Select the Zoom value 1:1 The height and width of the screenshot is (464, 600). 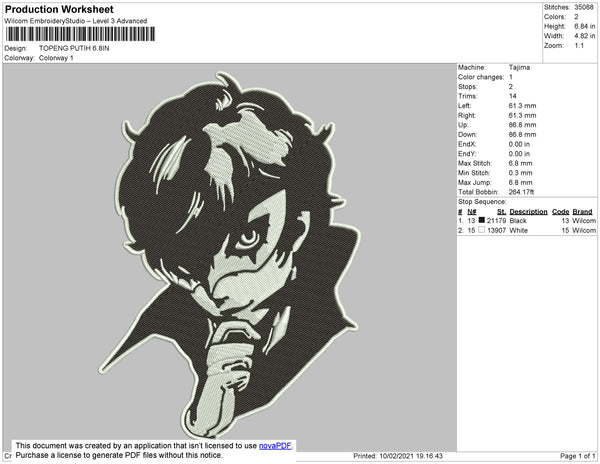click(579, 46)
